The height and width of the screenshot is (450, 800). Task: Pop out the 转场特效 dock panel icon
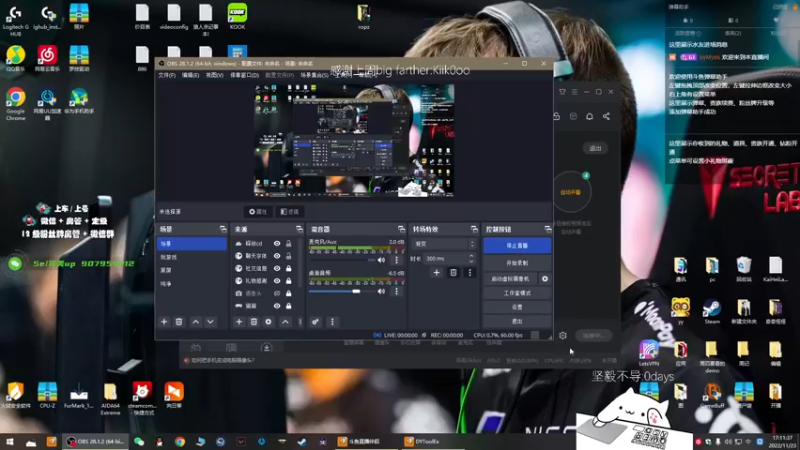click(474, 229)
